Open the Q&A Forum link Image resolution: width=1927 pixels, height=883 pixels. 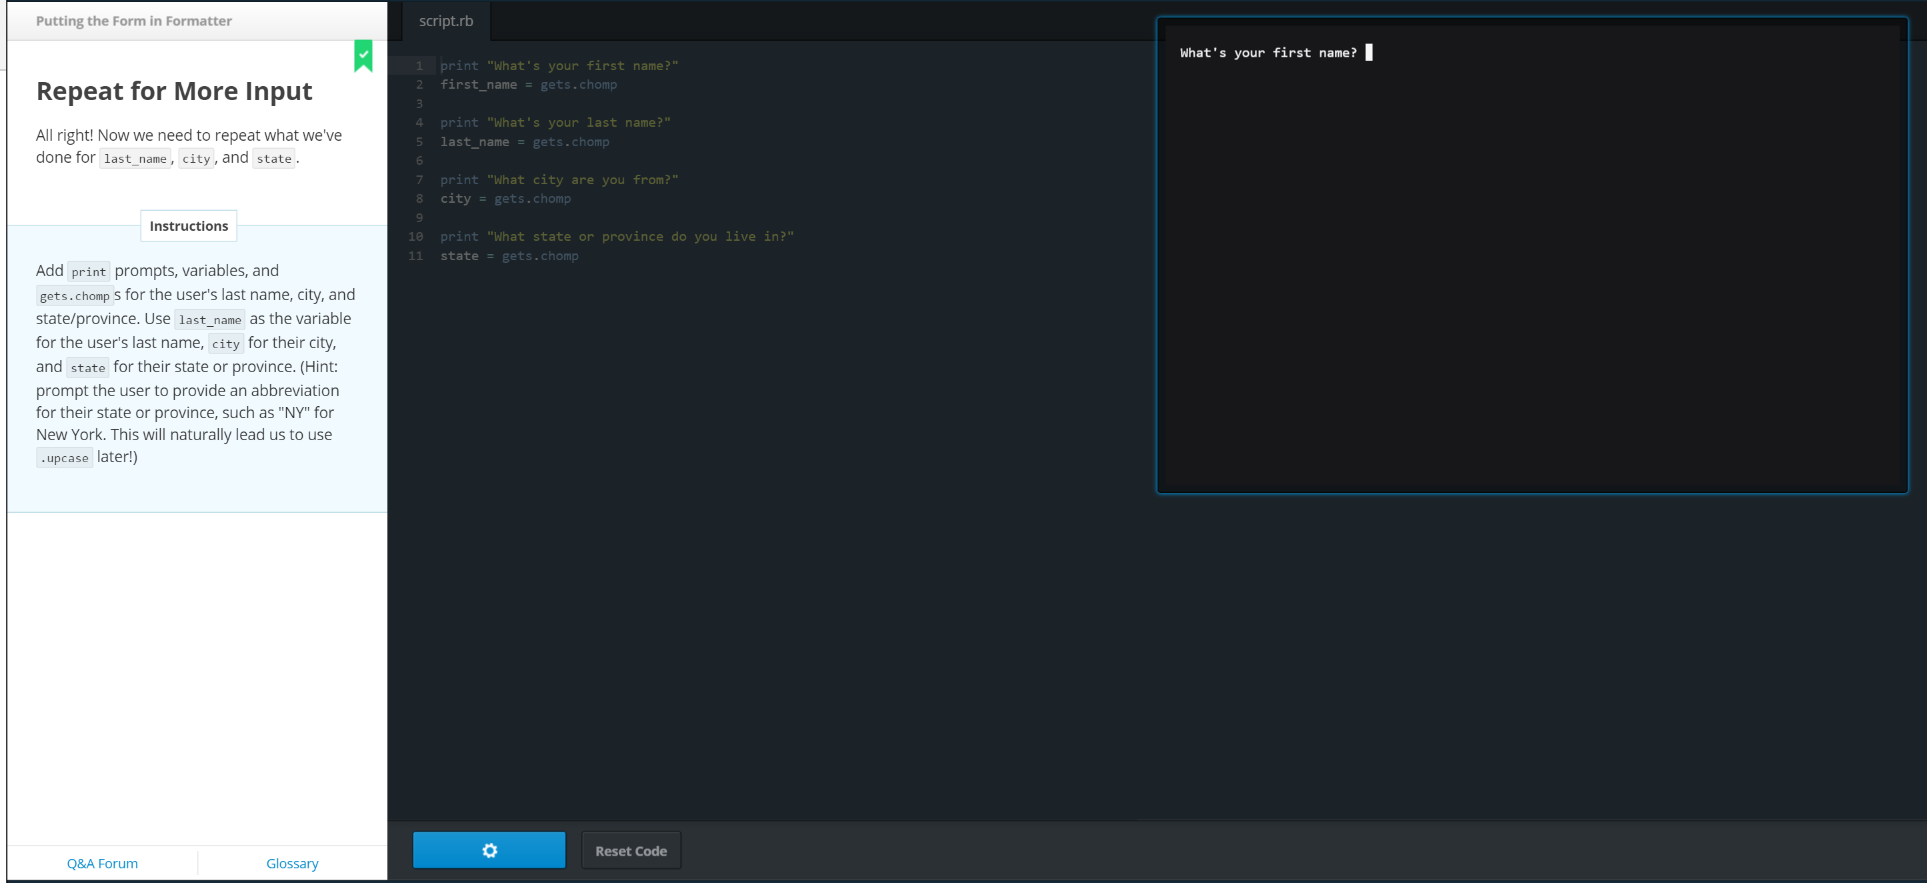pos(102,863)
